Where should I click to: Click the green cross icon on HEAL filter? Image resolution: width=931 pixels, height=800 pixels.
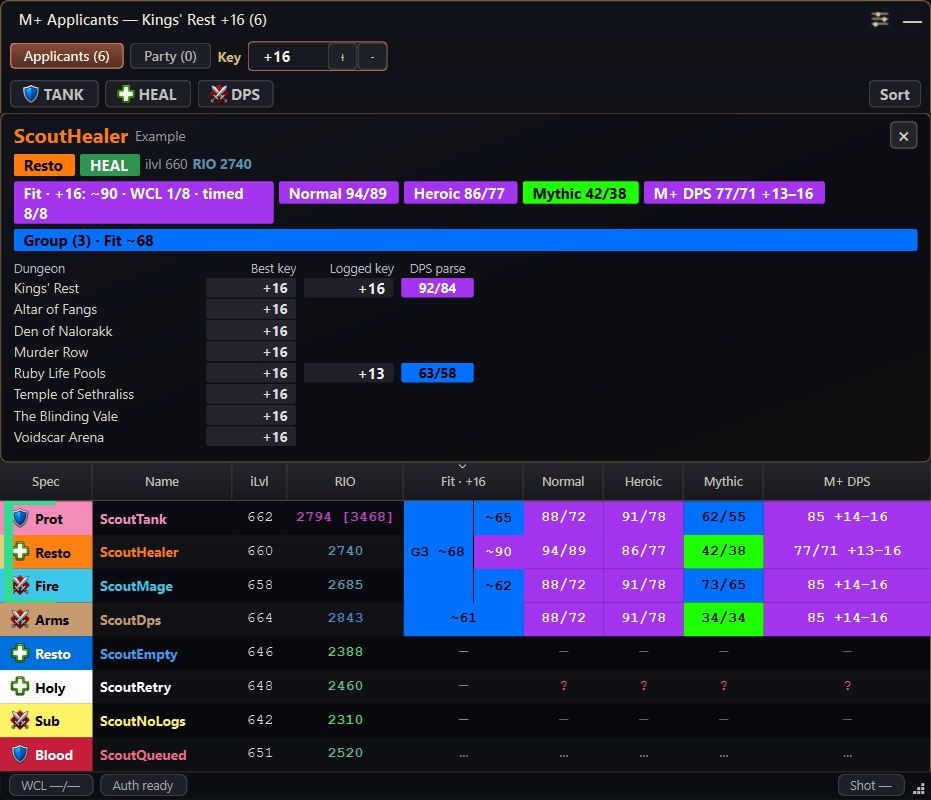click(125, 94)
